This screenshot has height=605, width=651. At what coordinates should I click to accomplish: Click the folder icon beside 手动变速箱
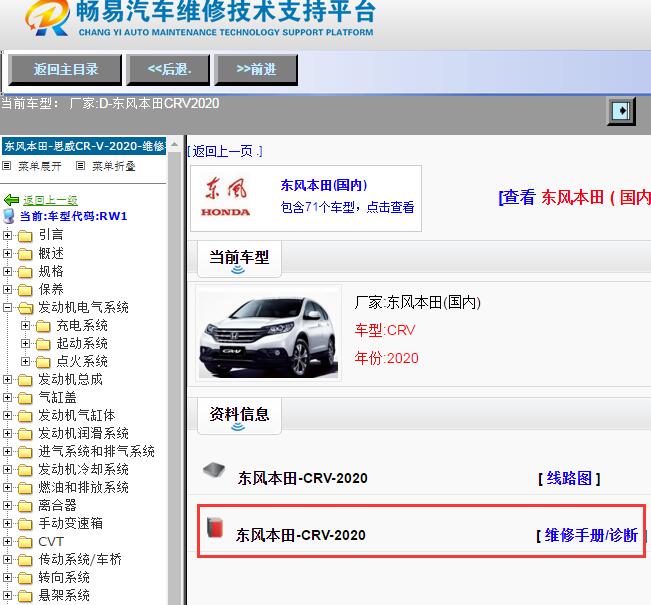[x=25, y=524]
